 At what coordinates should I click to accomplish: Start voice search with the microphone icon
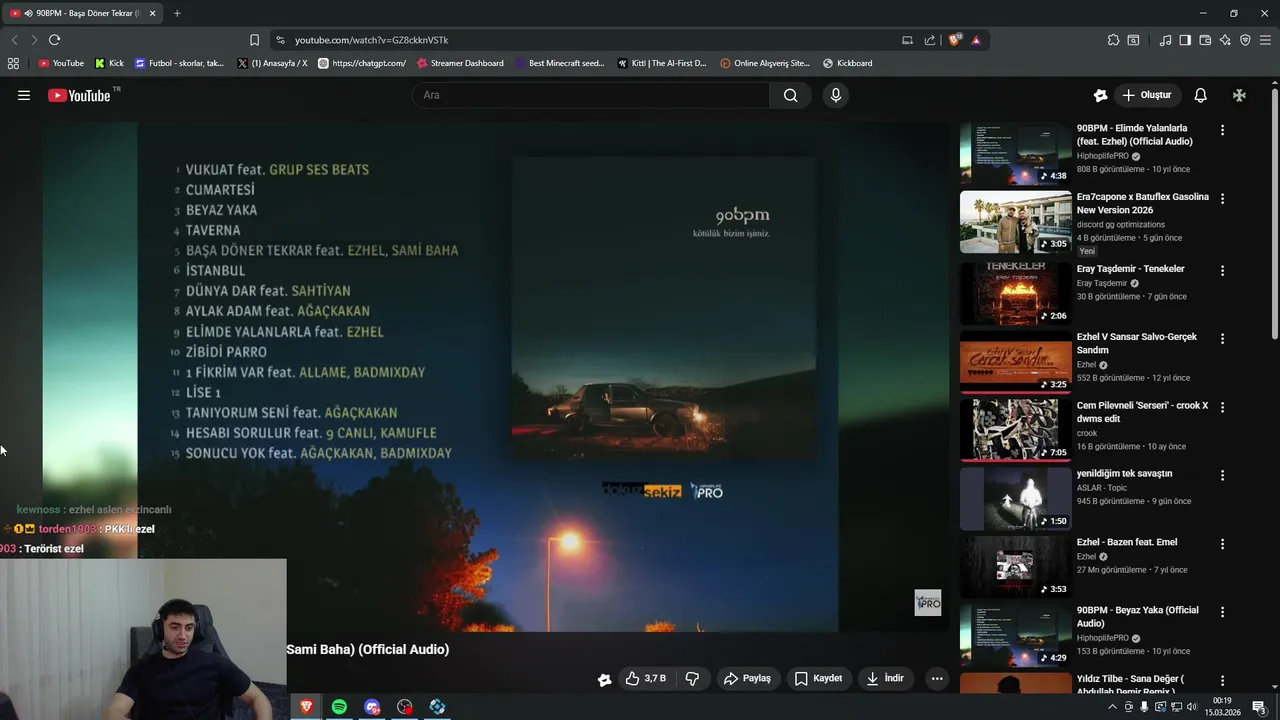(x=836, y=95)
